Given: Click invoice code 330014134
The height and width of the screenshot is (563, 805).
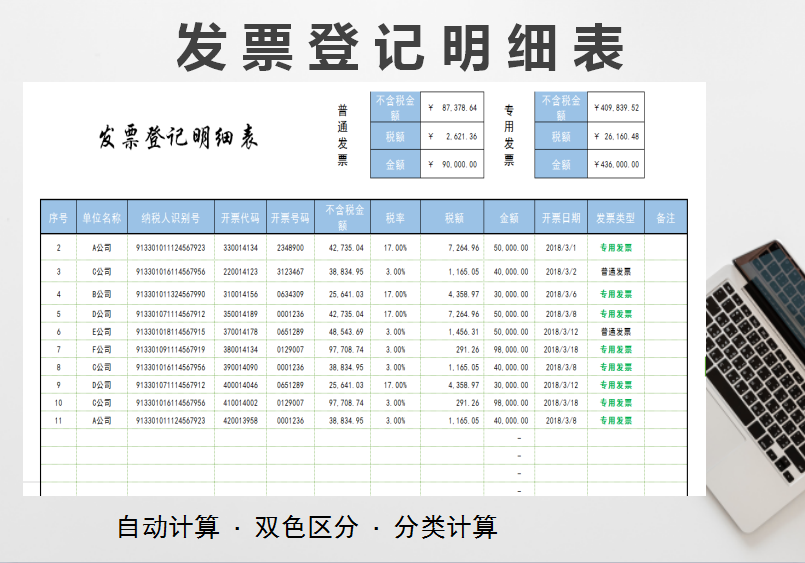Looking at the screenshot, I should coord(240,247).
